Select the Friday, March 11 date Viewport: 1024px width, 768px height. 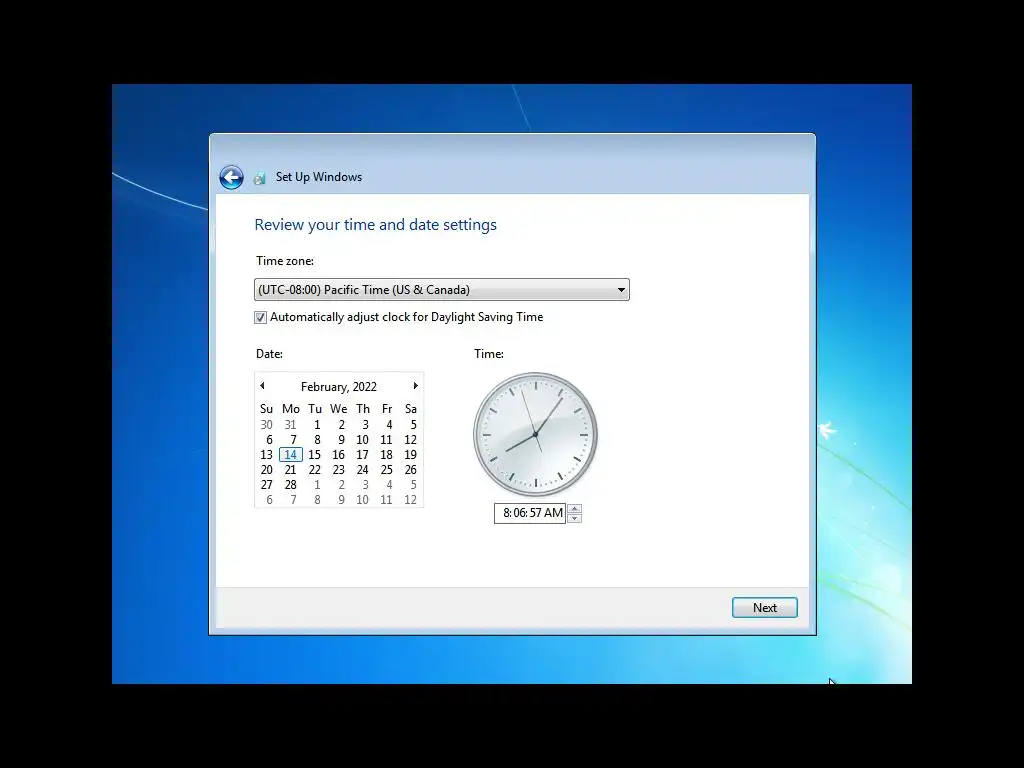(387, 500)
